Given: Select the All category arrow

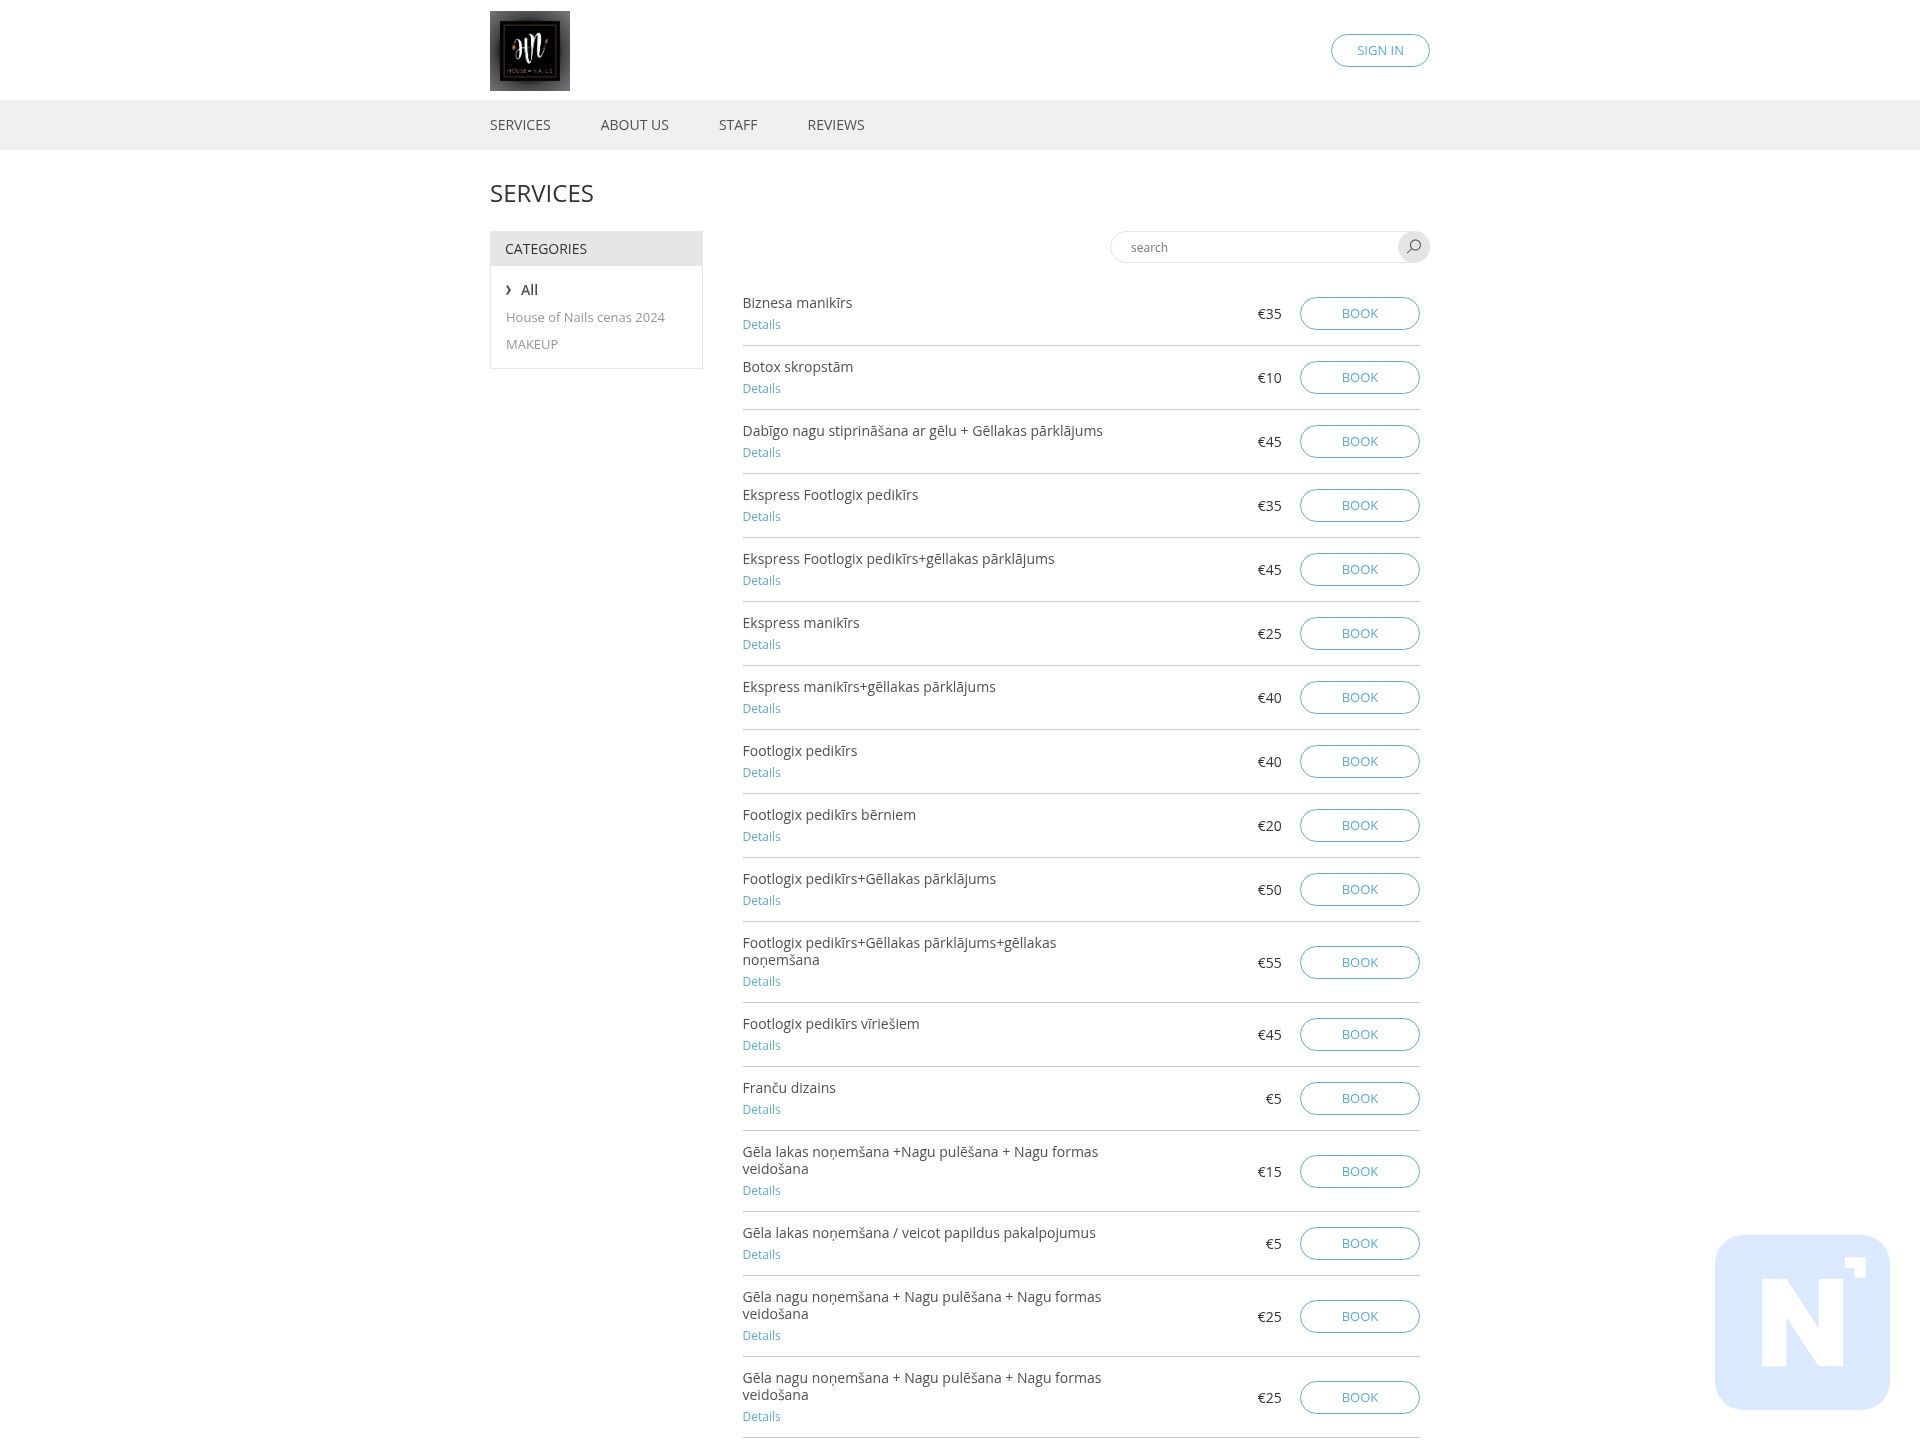Looking at the screenshot, I should pos(509,290).
